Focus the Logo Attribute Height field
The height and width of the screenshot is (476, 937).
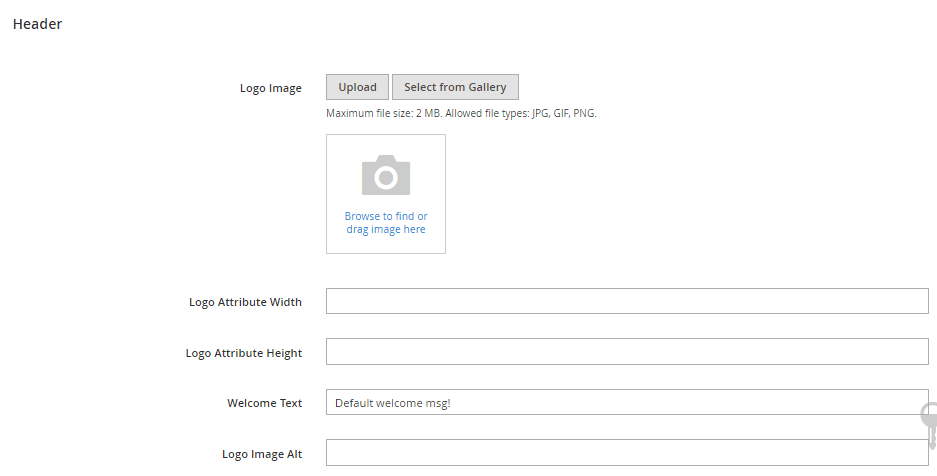point(627,352)
